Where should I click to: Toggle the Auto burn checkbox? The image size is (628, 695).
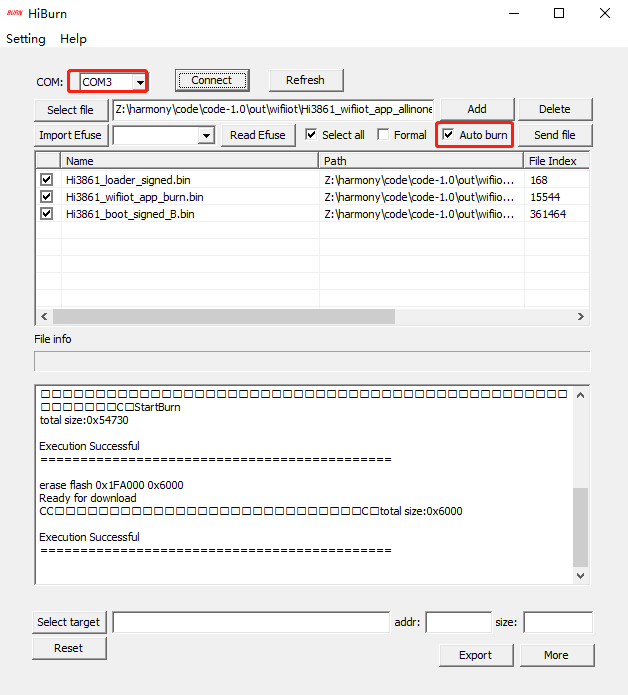click(448, 134)
